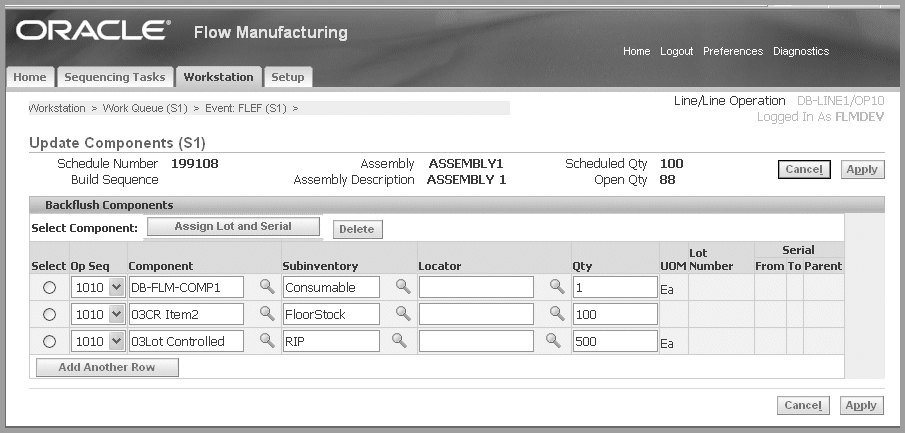Search subinventory next to RIP field
Screen dimensions: 905x433
pyautogui.click(x=399, y=341)
